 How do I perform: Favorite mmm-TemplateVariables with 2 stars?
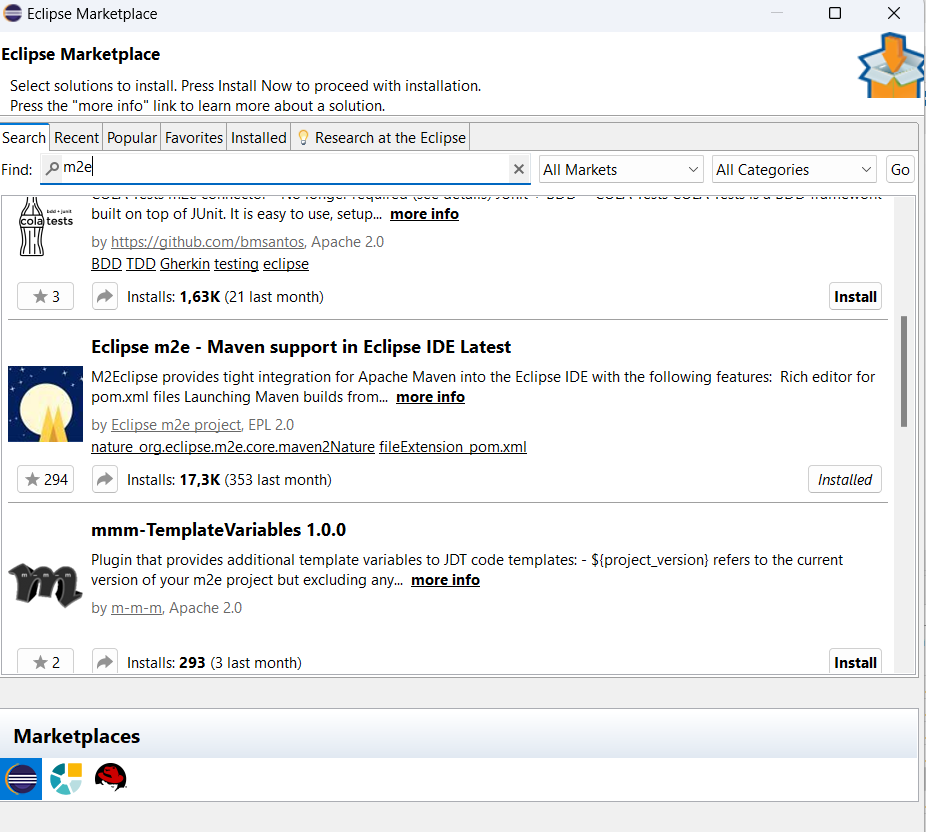click(45, 662)
